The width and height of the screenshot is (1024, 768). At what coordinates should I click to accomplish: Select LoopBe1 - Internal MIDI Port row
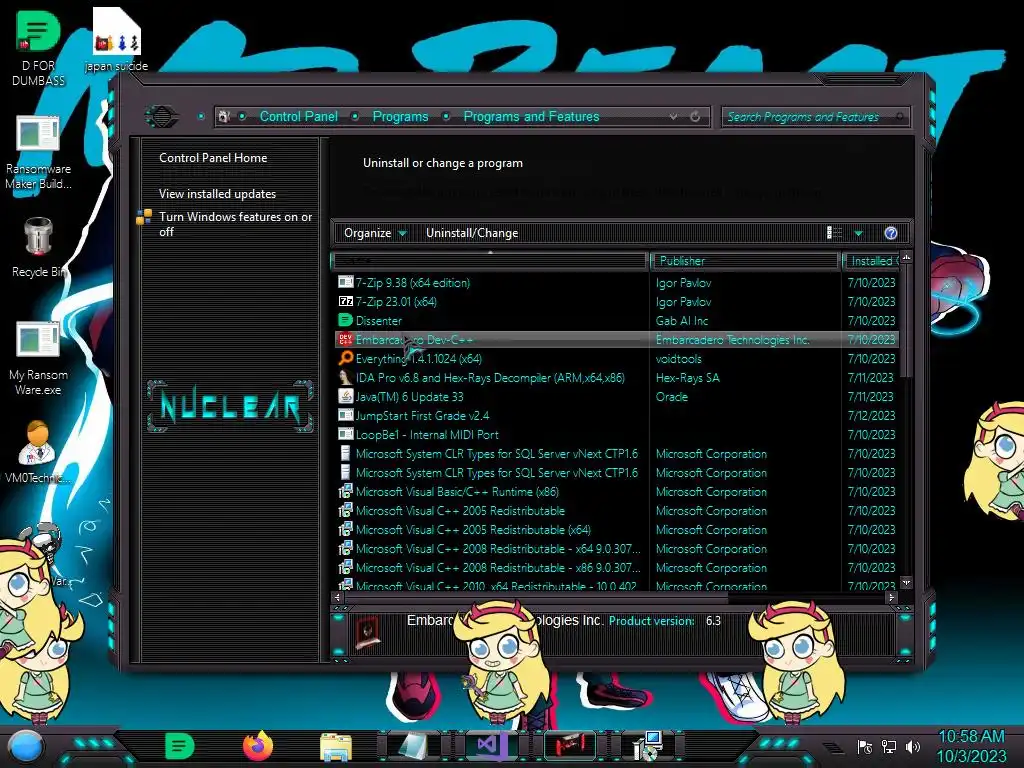(616, 434)
